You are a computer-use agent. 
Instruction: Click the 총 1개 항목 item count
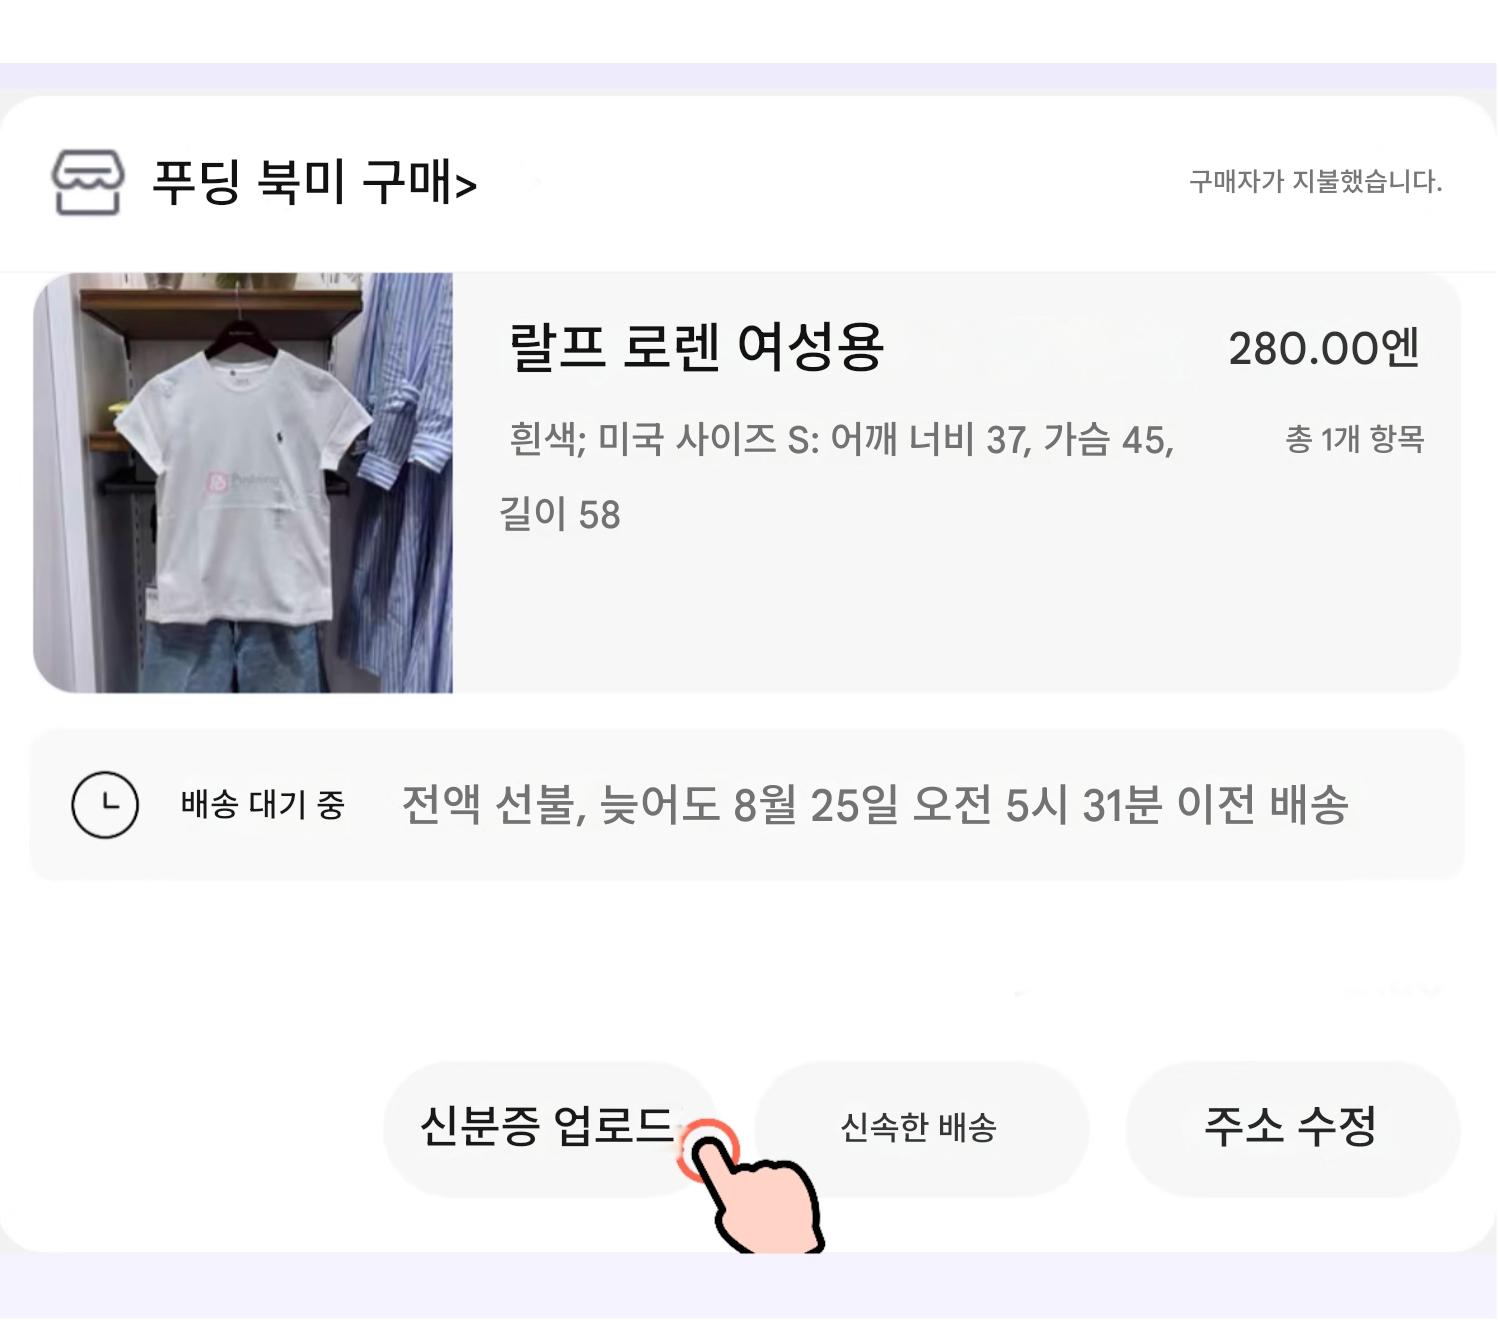click(1354, 439)
